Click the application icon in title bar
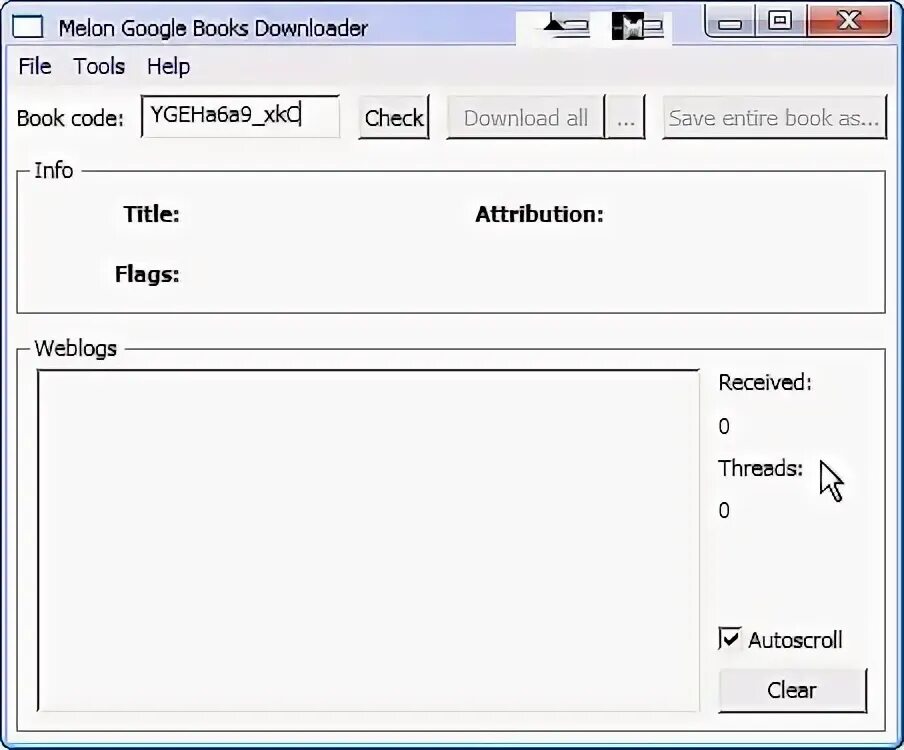Viewport: 904px width, 750px height. (x=28, y=27)
